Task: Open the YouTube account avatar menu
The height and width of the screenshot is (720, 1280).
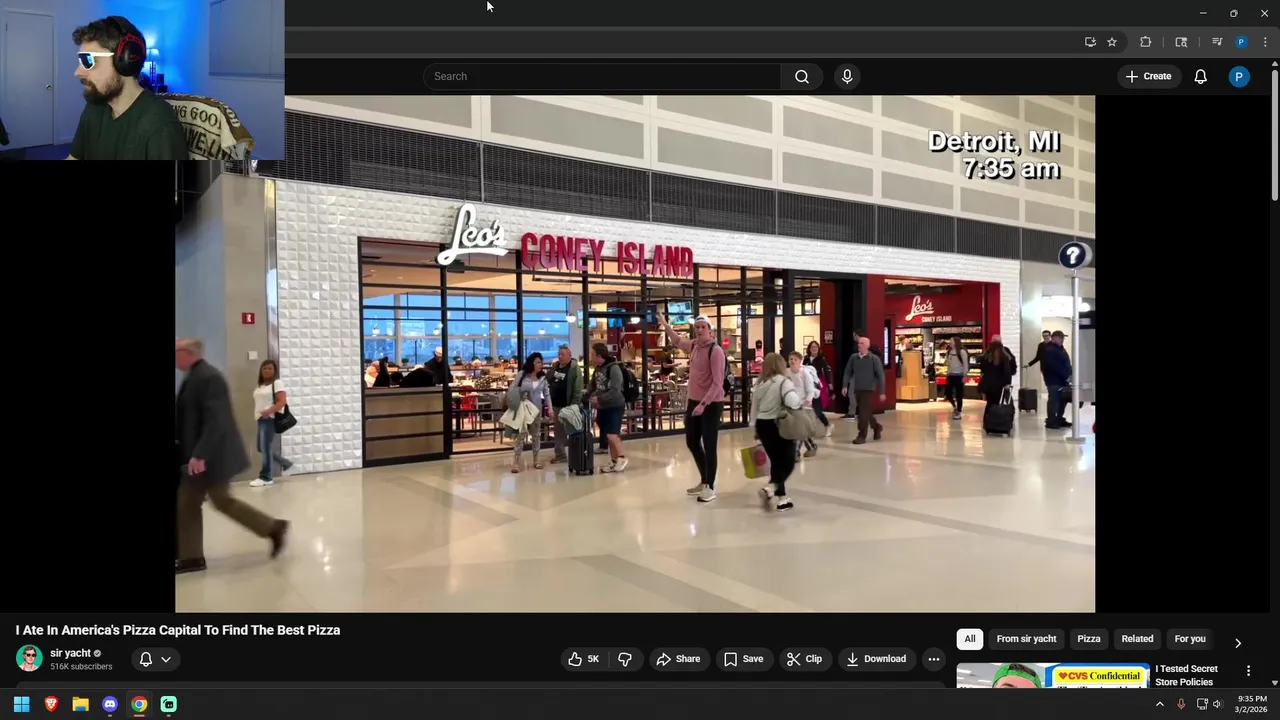Action: click(x=1239, y=76)
